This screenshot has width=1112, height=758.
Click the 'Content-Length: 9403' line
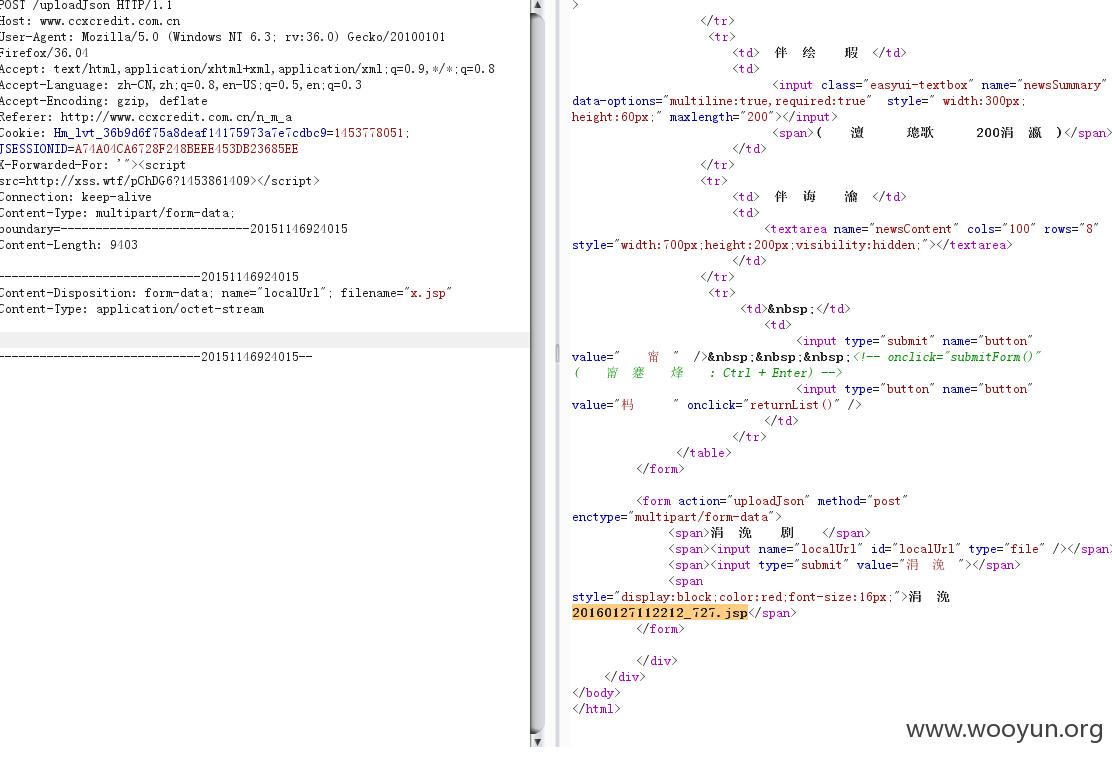(x=69, y=245)
